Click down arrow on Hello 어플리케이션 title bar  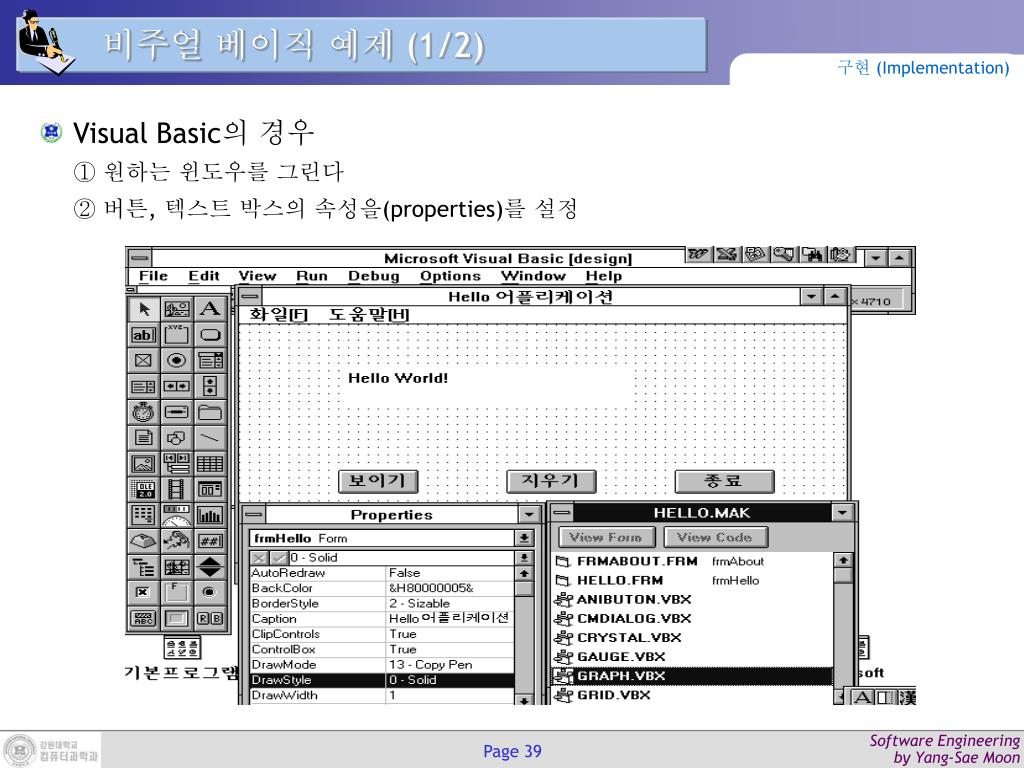tap(812, 296)
